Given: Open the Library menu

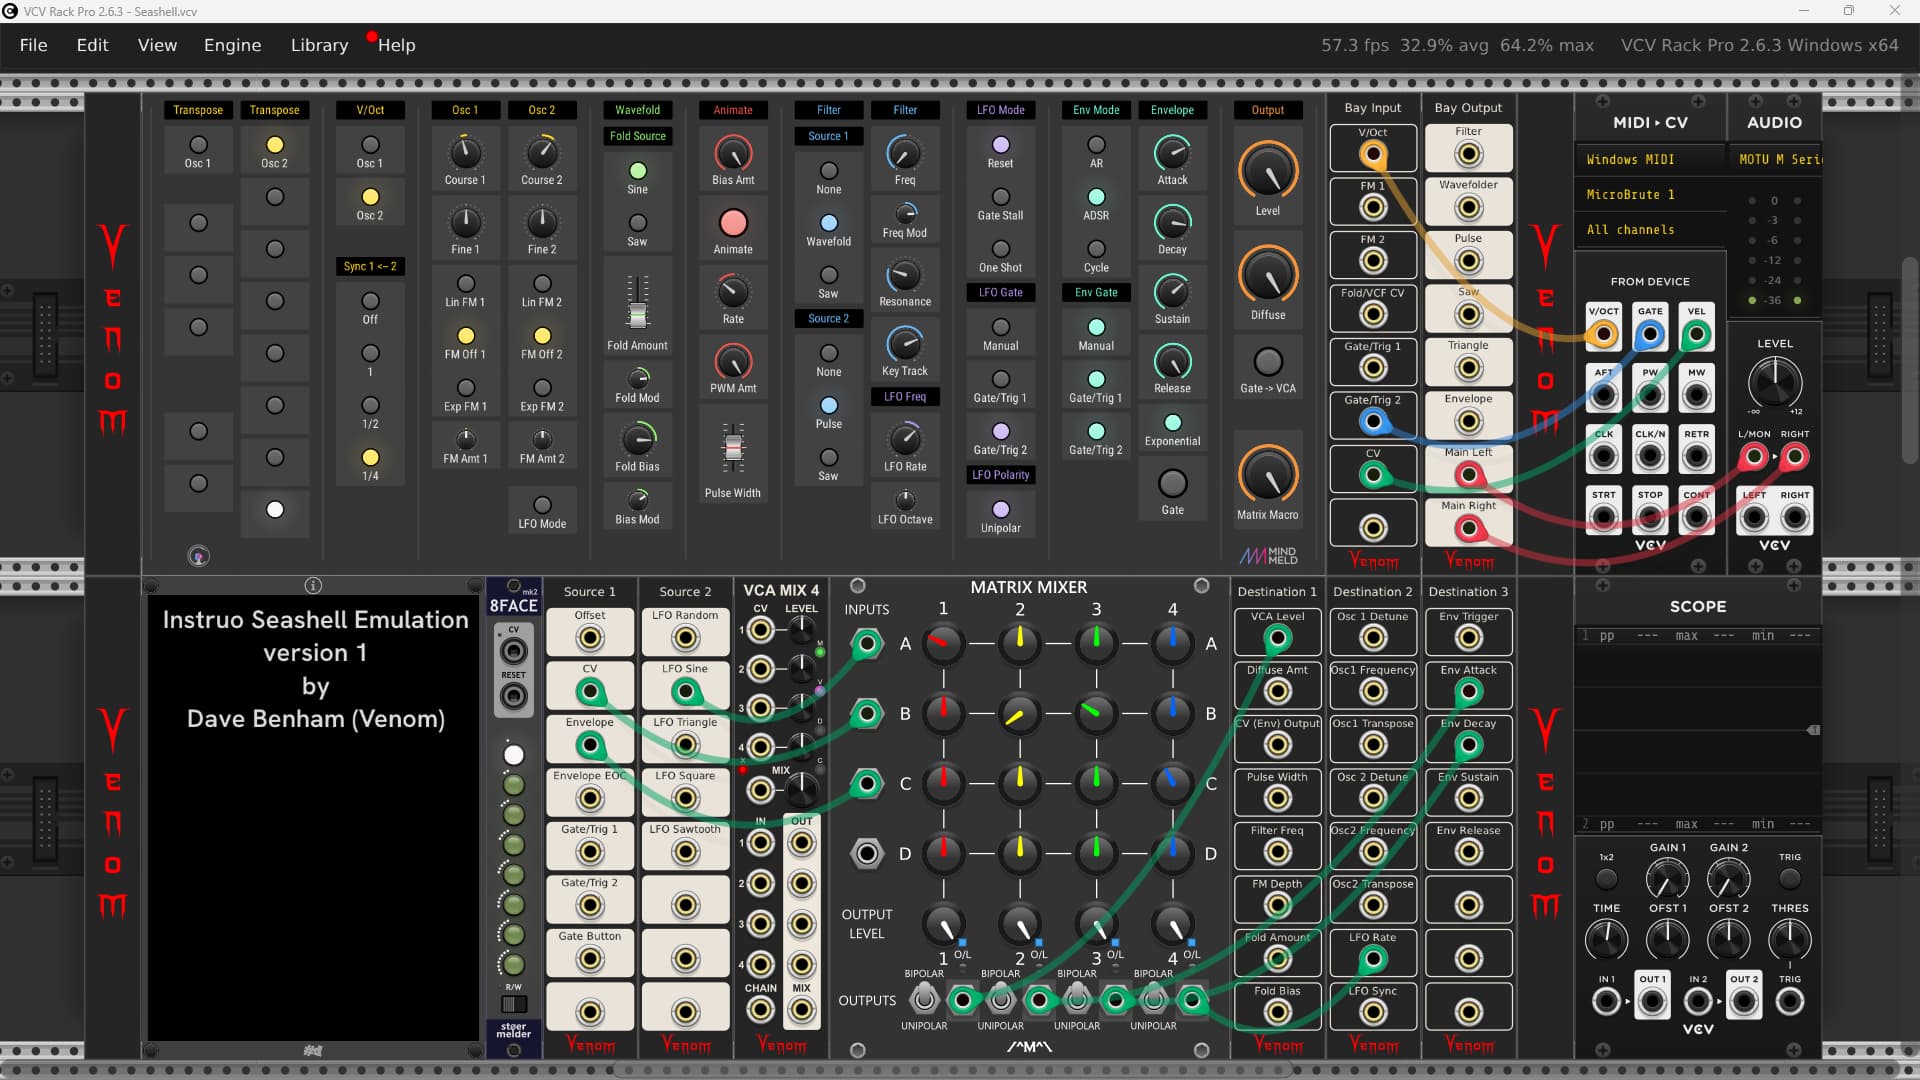Looking at the screenshot, I should click(x=319, y=45).
